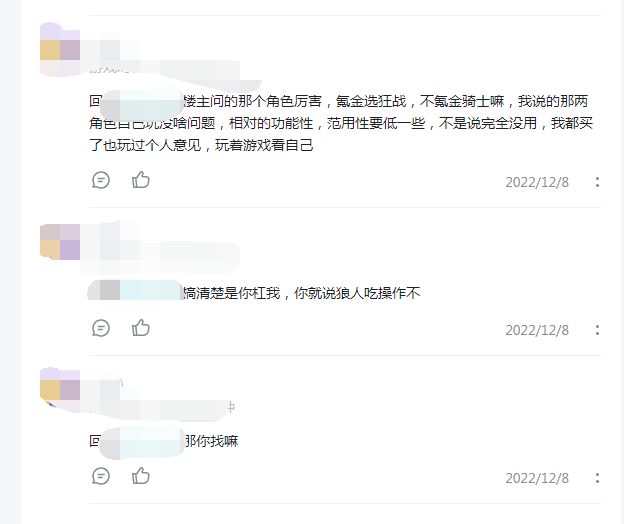The image size is (624, 524).
Task: Click the mentioned user before 那你找嘛
Action: [142, 441]
